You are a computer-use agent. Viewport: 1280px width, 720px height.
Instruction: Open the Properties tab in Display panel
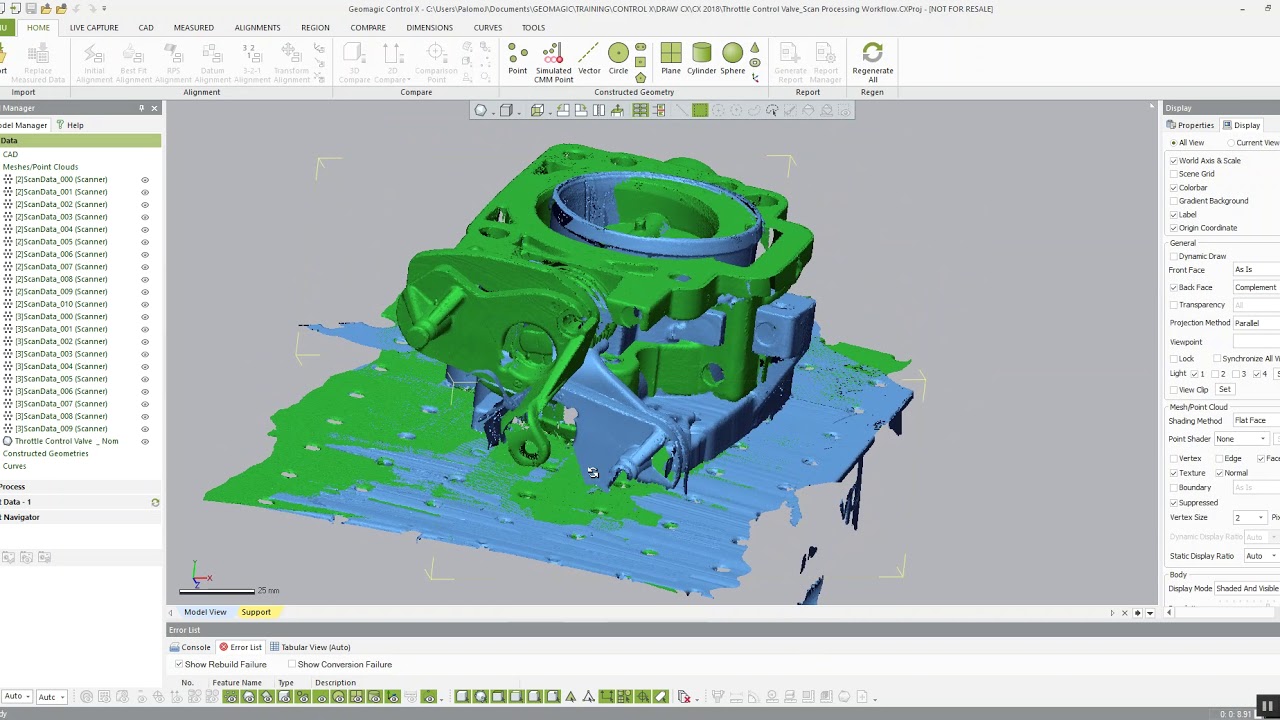(1191, 125)
